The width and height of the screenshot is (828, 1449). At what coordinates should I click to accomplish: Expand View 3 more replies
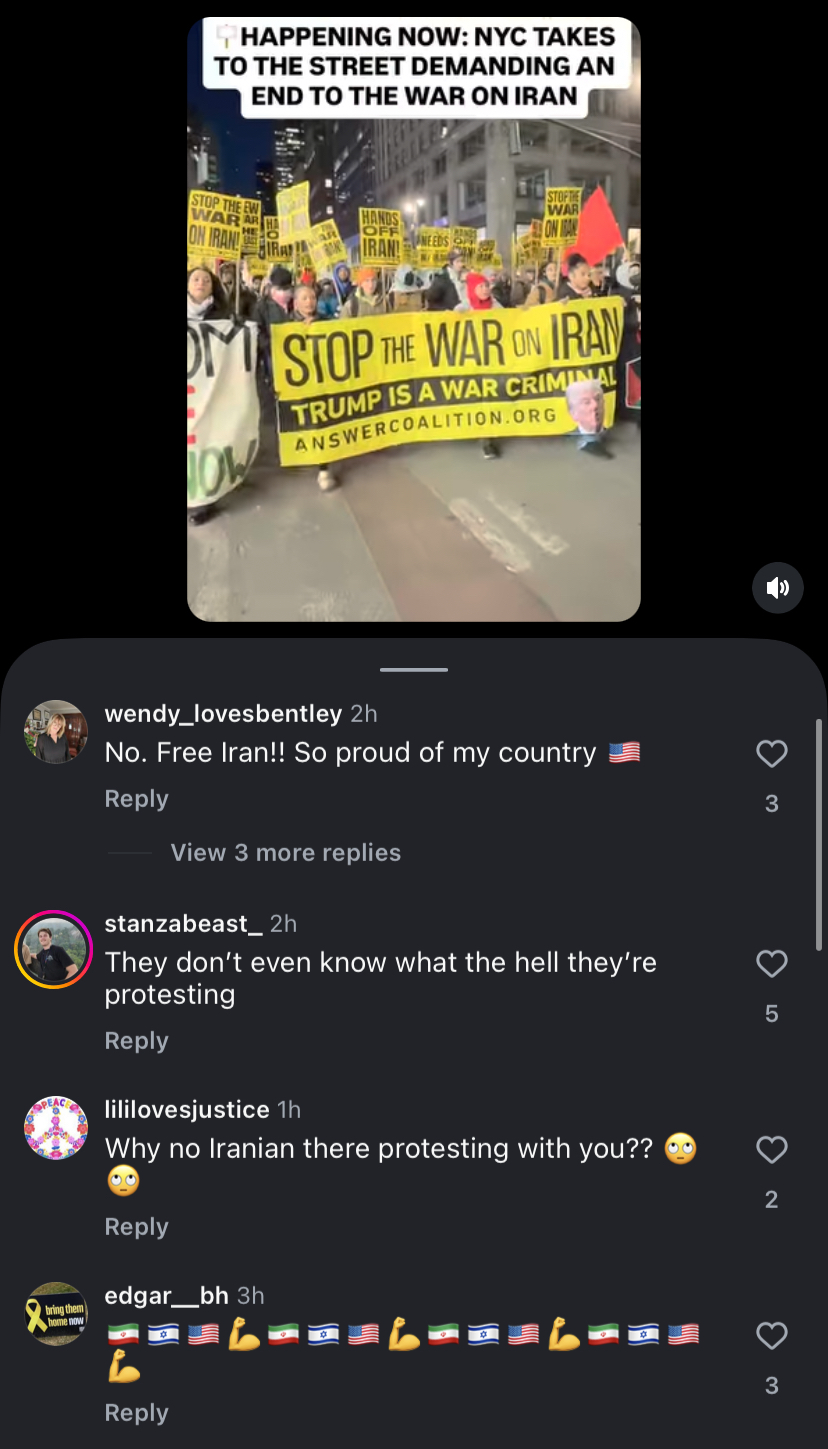[x=285, y=853]
